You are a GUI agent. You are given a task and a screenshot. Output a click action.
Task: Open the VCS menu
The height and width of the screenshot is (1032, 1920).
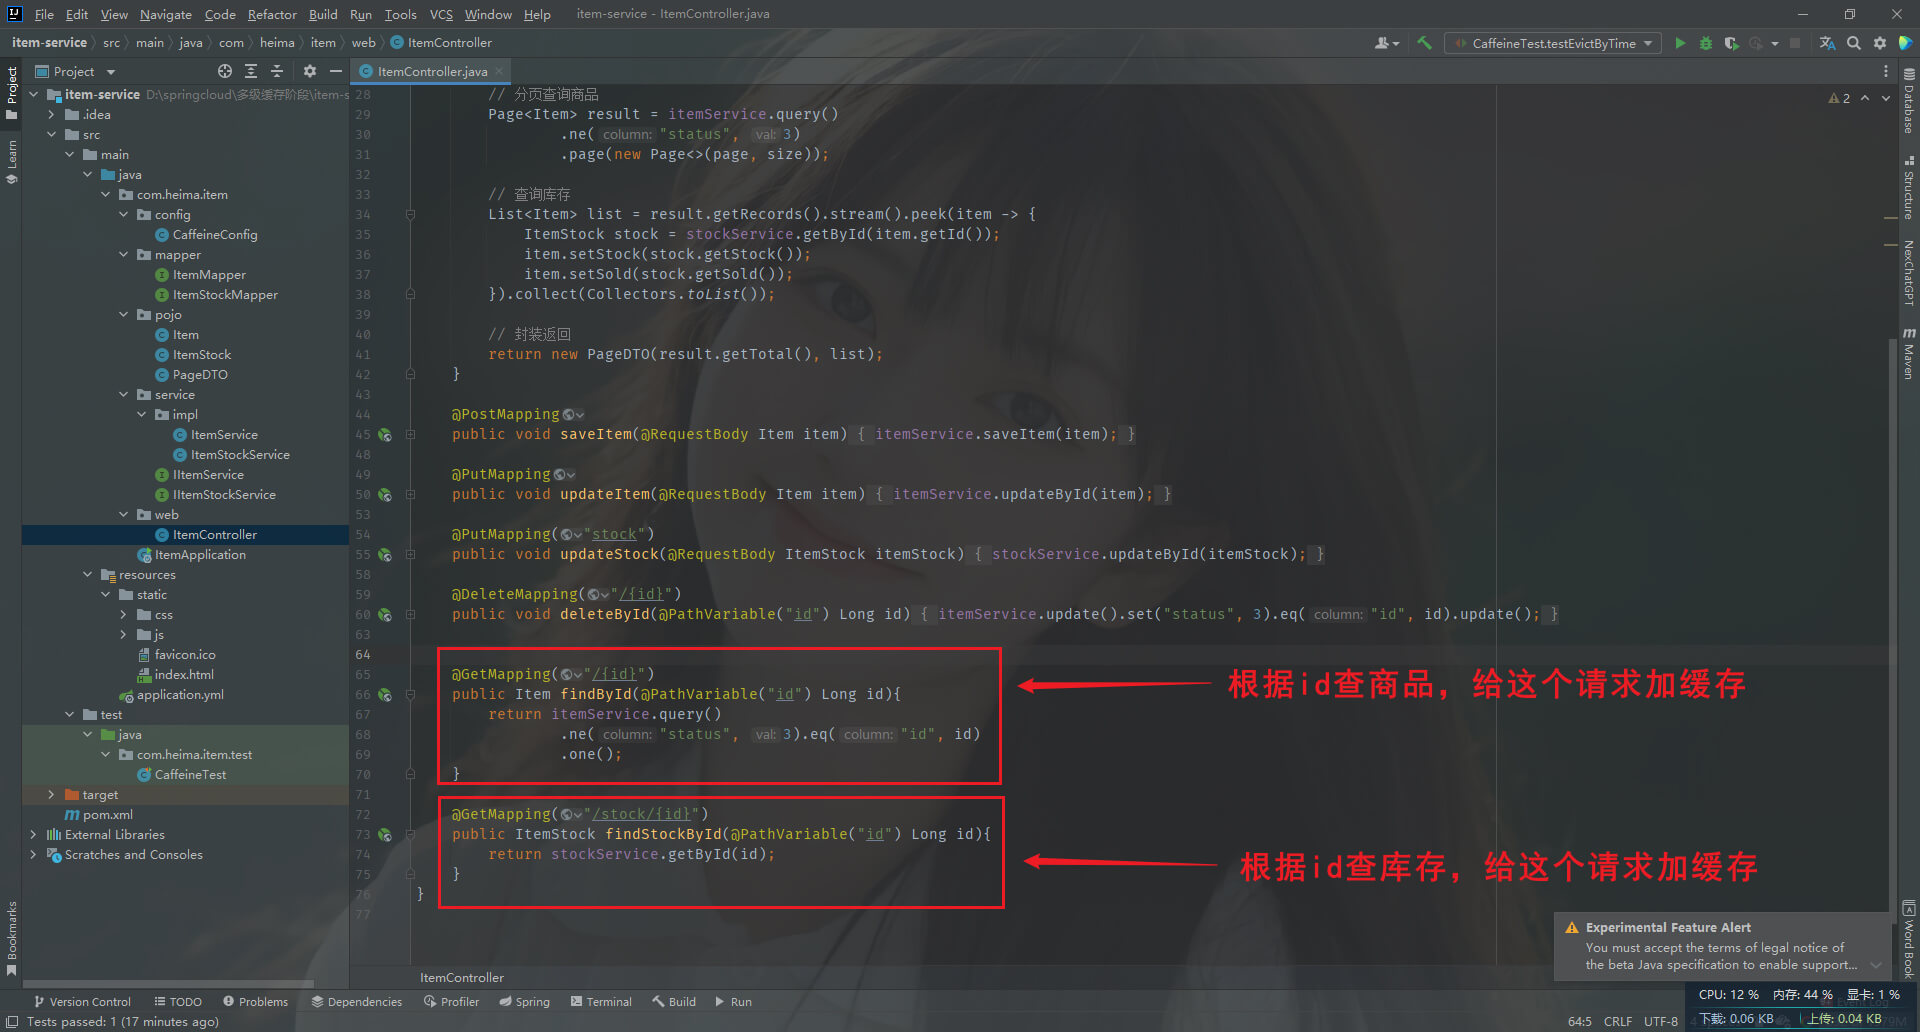point(441,14)
